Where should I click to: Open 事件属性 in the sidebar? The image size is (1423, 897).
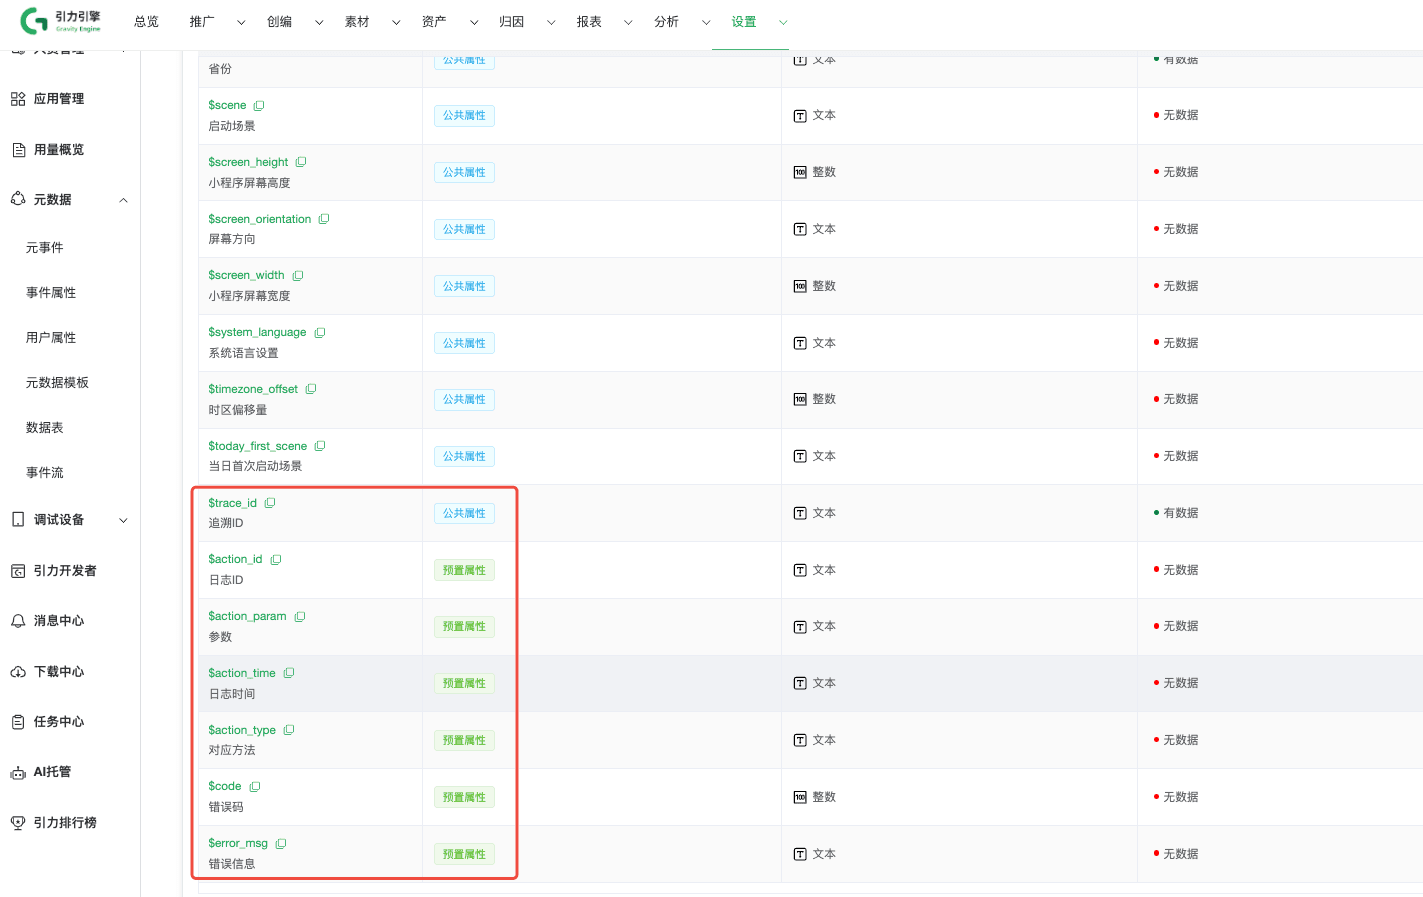pos(51,293)
